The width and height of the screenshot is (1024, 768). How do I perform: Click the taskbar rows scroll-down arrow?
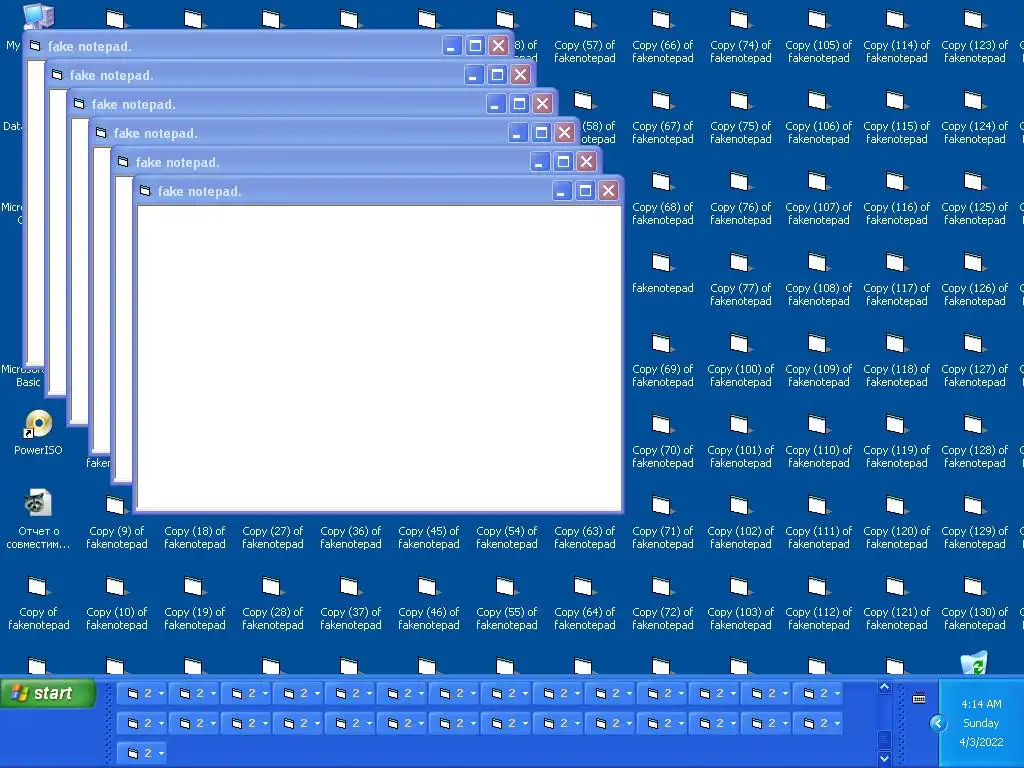pos(884,758)
